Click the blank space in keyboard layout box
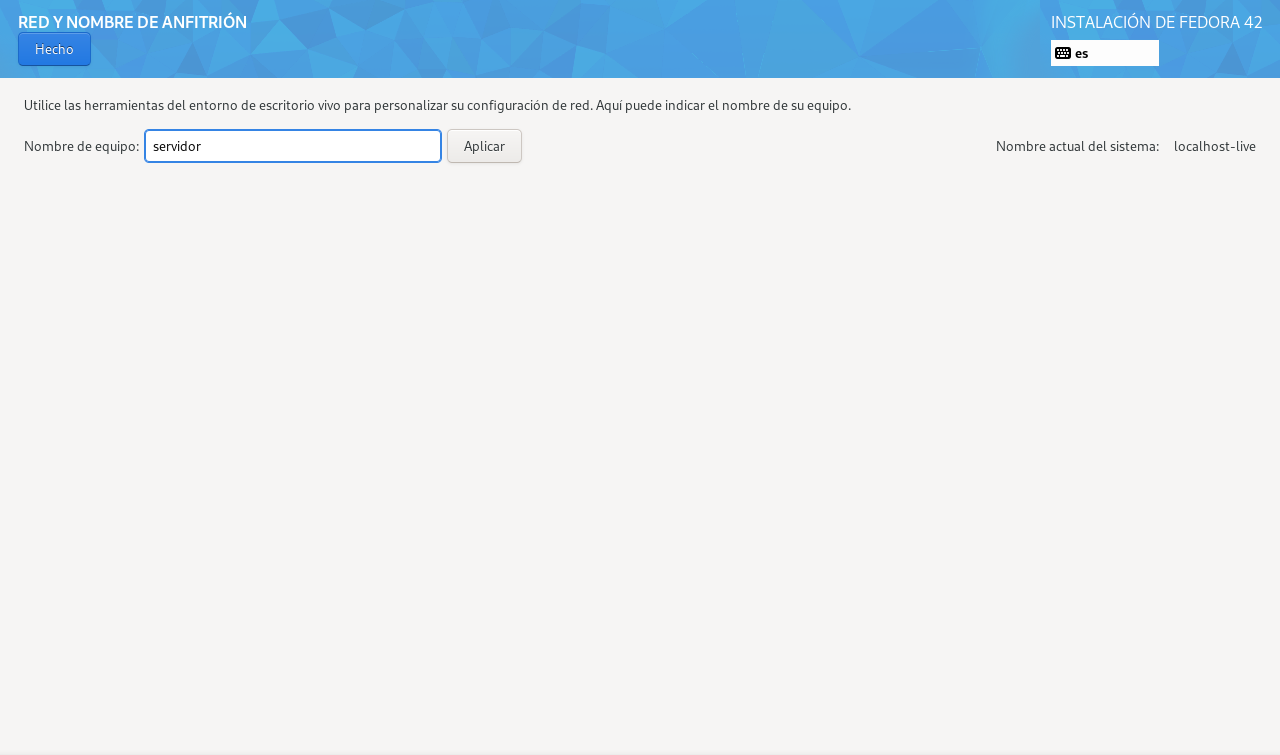 (1125, 53)
